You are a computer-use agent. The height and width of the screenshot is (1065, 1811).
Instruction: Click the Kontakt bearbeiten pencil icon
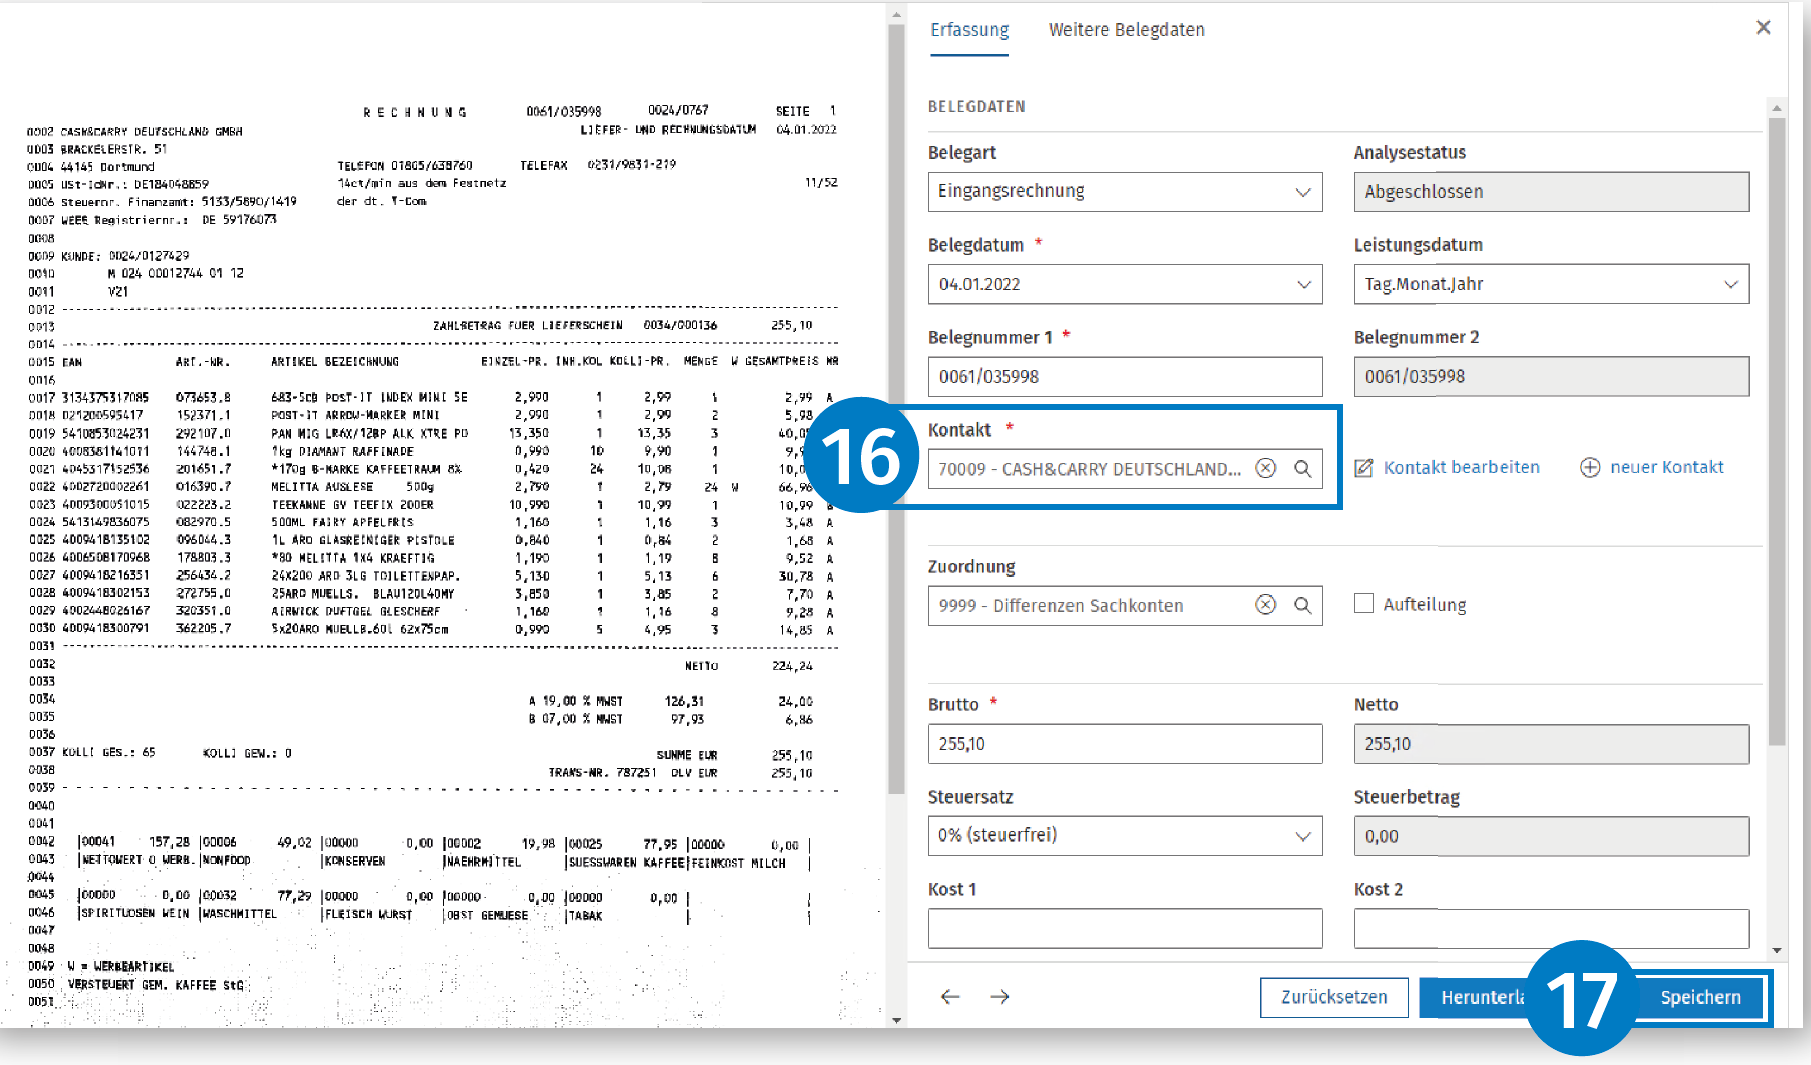click(x=1364, y=468)
